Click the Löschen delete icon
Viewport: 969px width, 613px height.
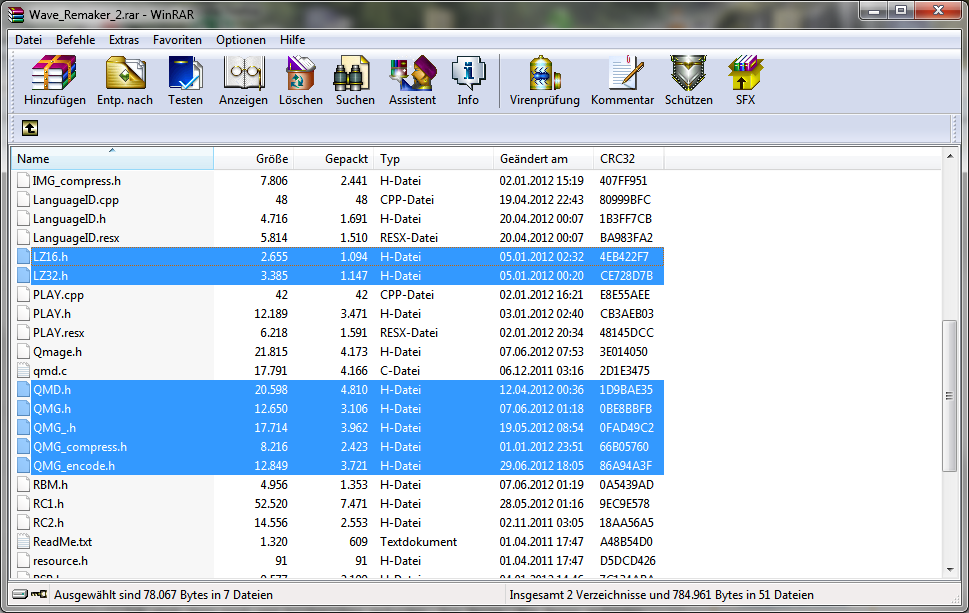point(301,80)
